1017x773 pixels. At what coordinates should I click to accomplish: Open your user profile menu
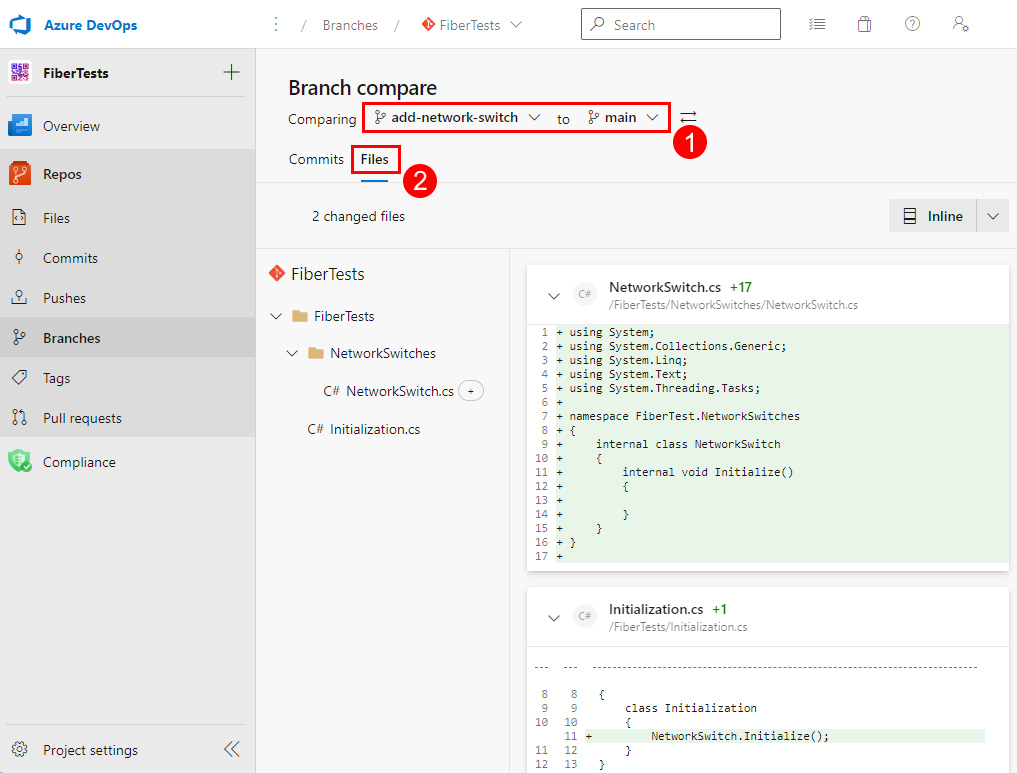click(x=960, y=24)
